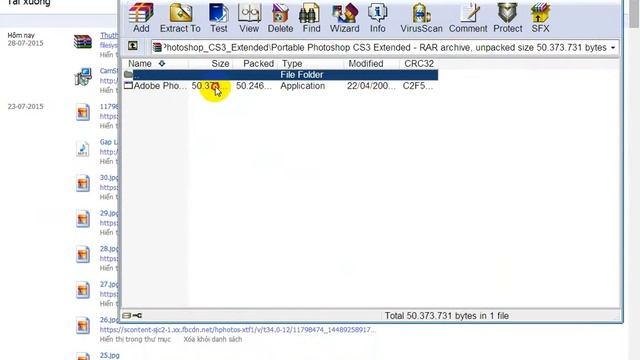
Task: Open 30.jpg link in downloads page
Action: pyautogui.click(x=109, y=178)
